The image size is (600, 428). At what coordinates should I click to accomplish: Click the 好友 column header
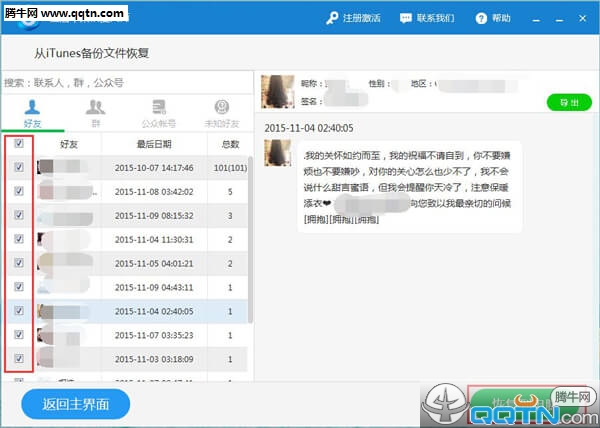(x=69, y=144)
